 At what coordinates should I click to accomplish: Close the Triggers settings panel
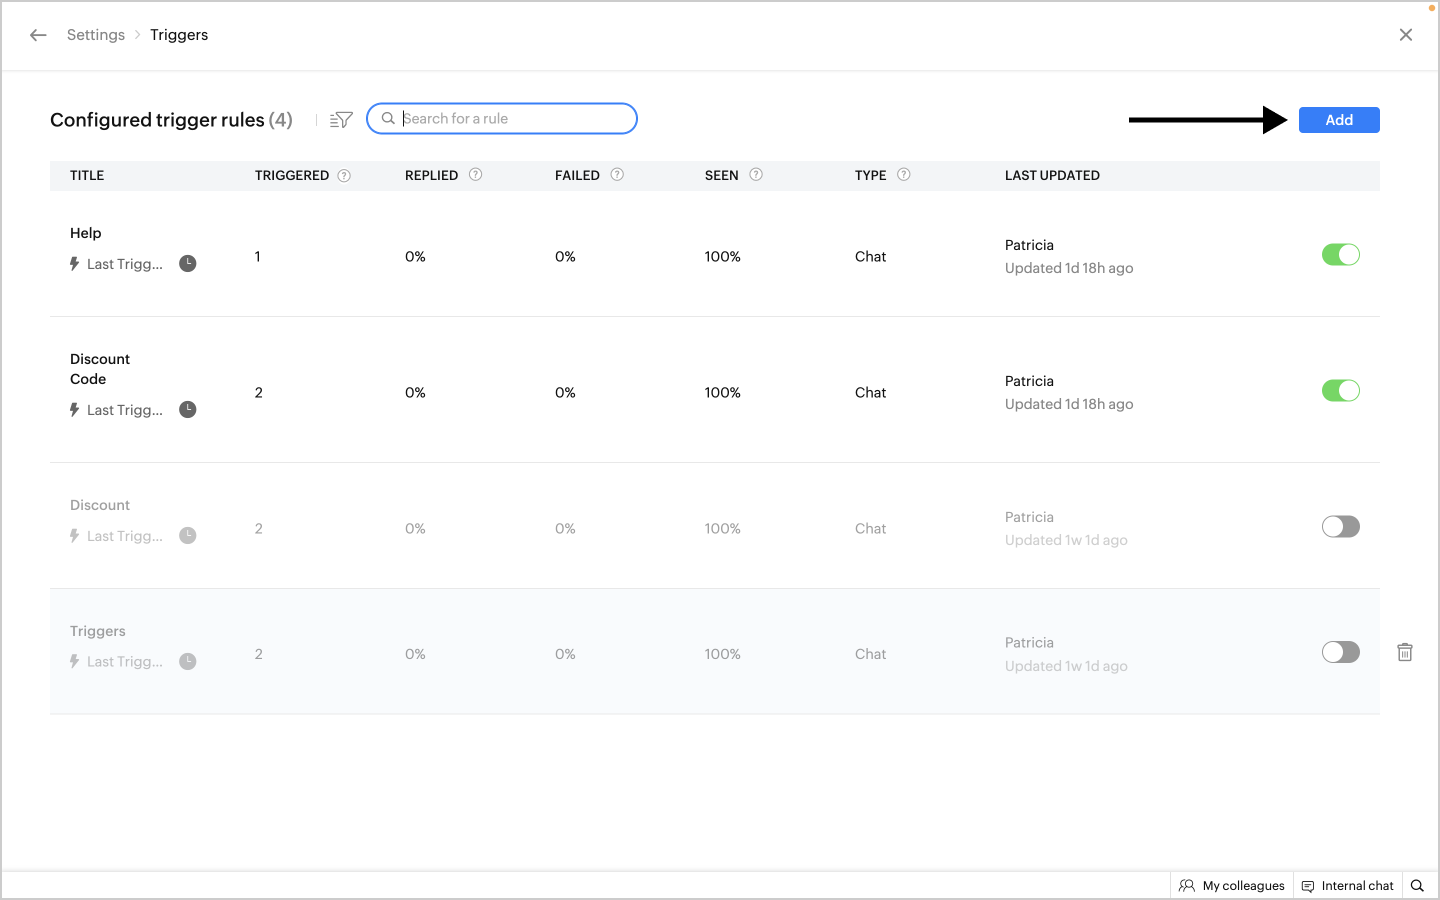tap(1406, 35)
